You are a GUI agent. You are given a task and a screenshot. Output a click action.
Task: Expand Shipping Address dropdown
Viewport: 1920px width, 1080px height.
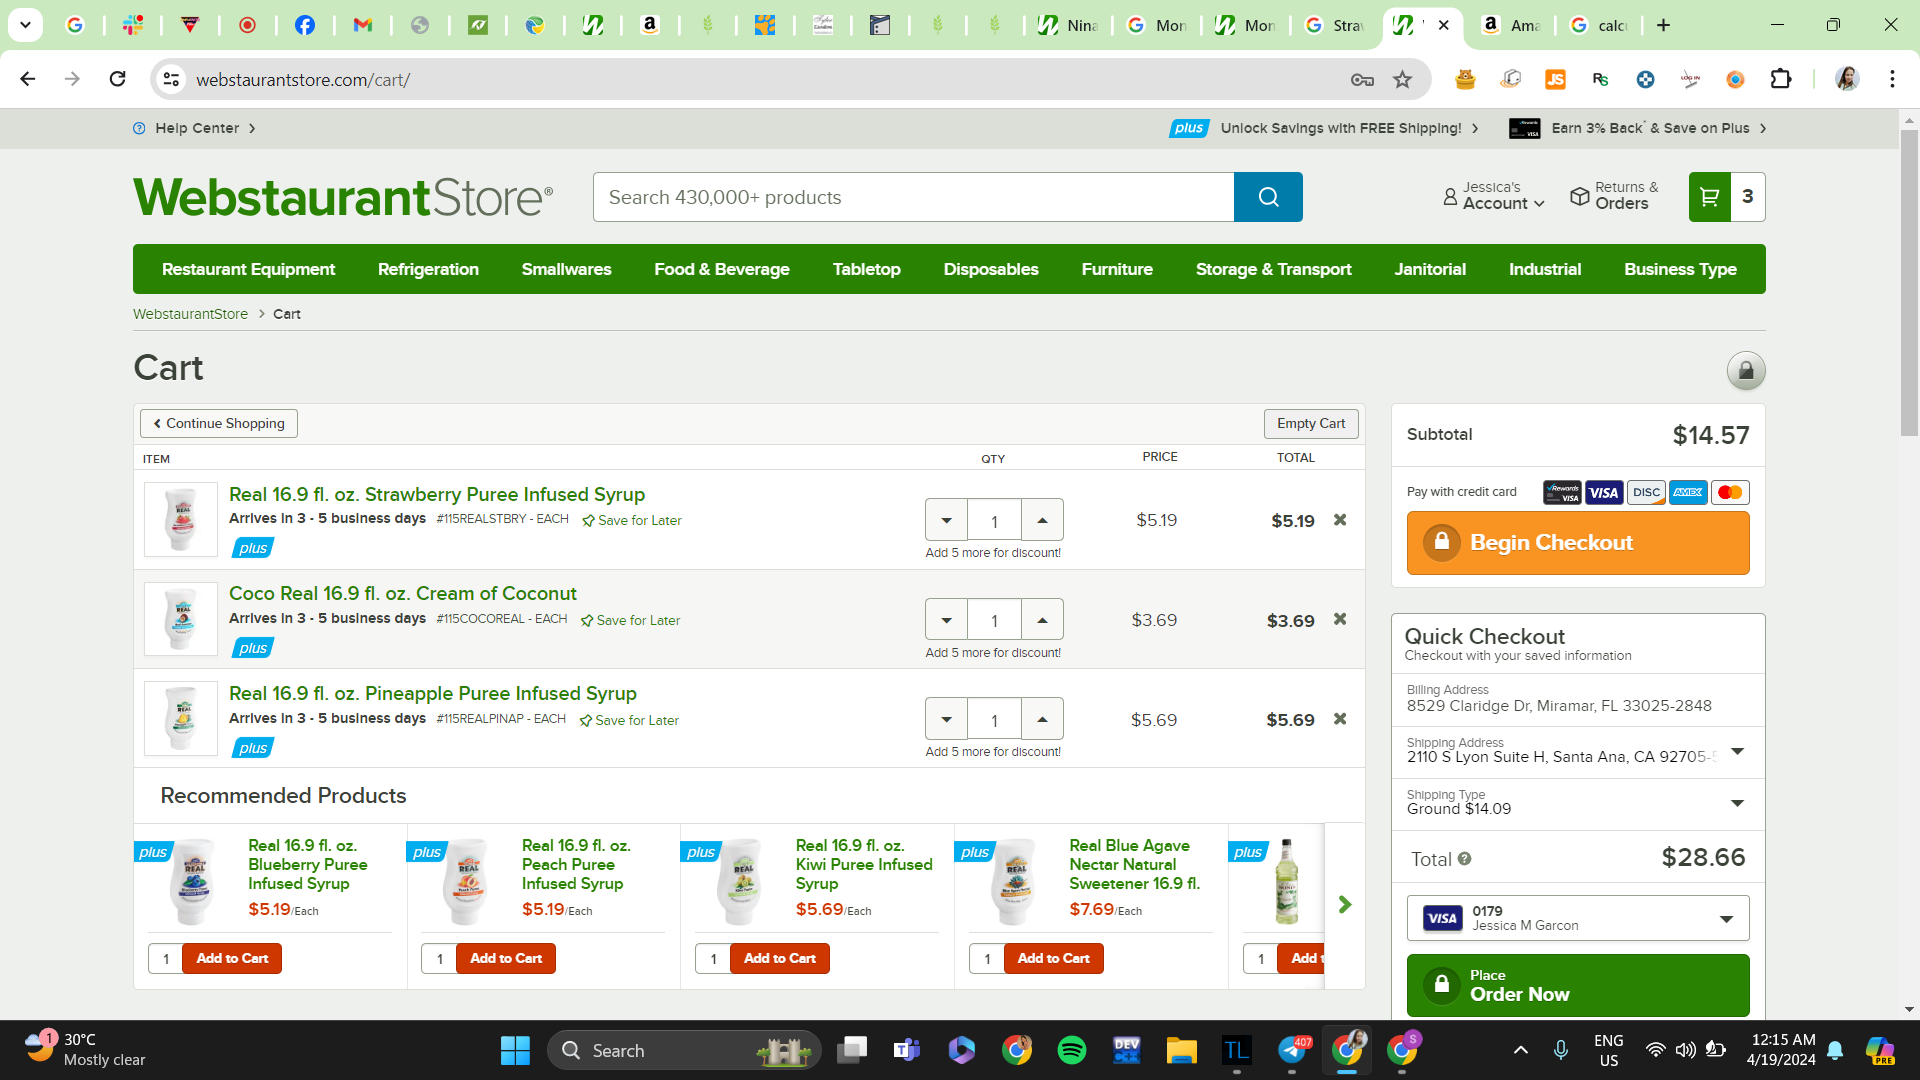tap(1737, 752)
